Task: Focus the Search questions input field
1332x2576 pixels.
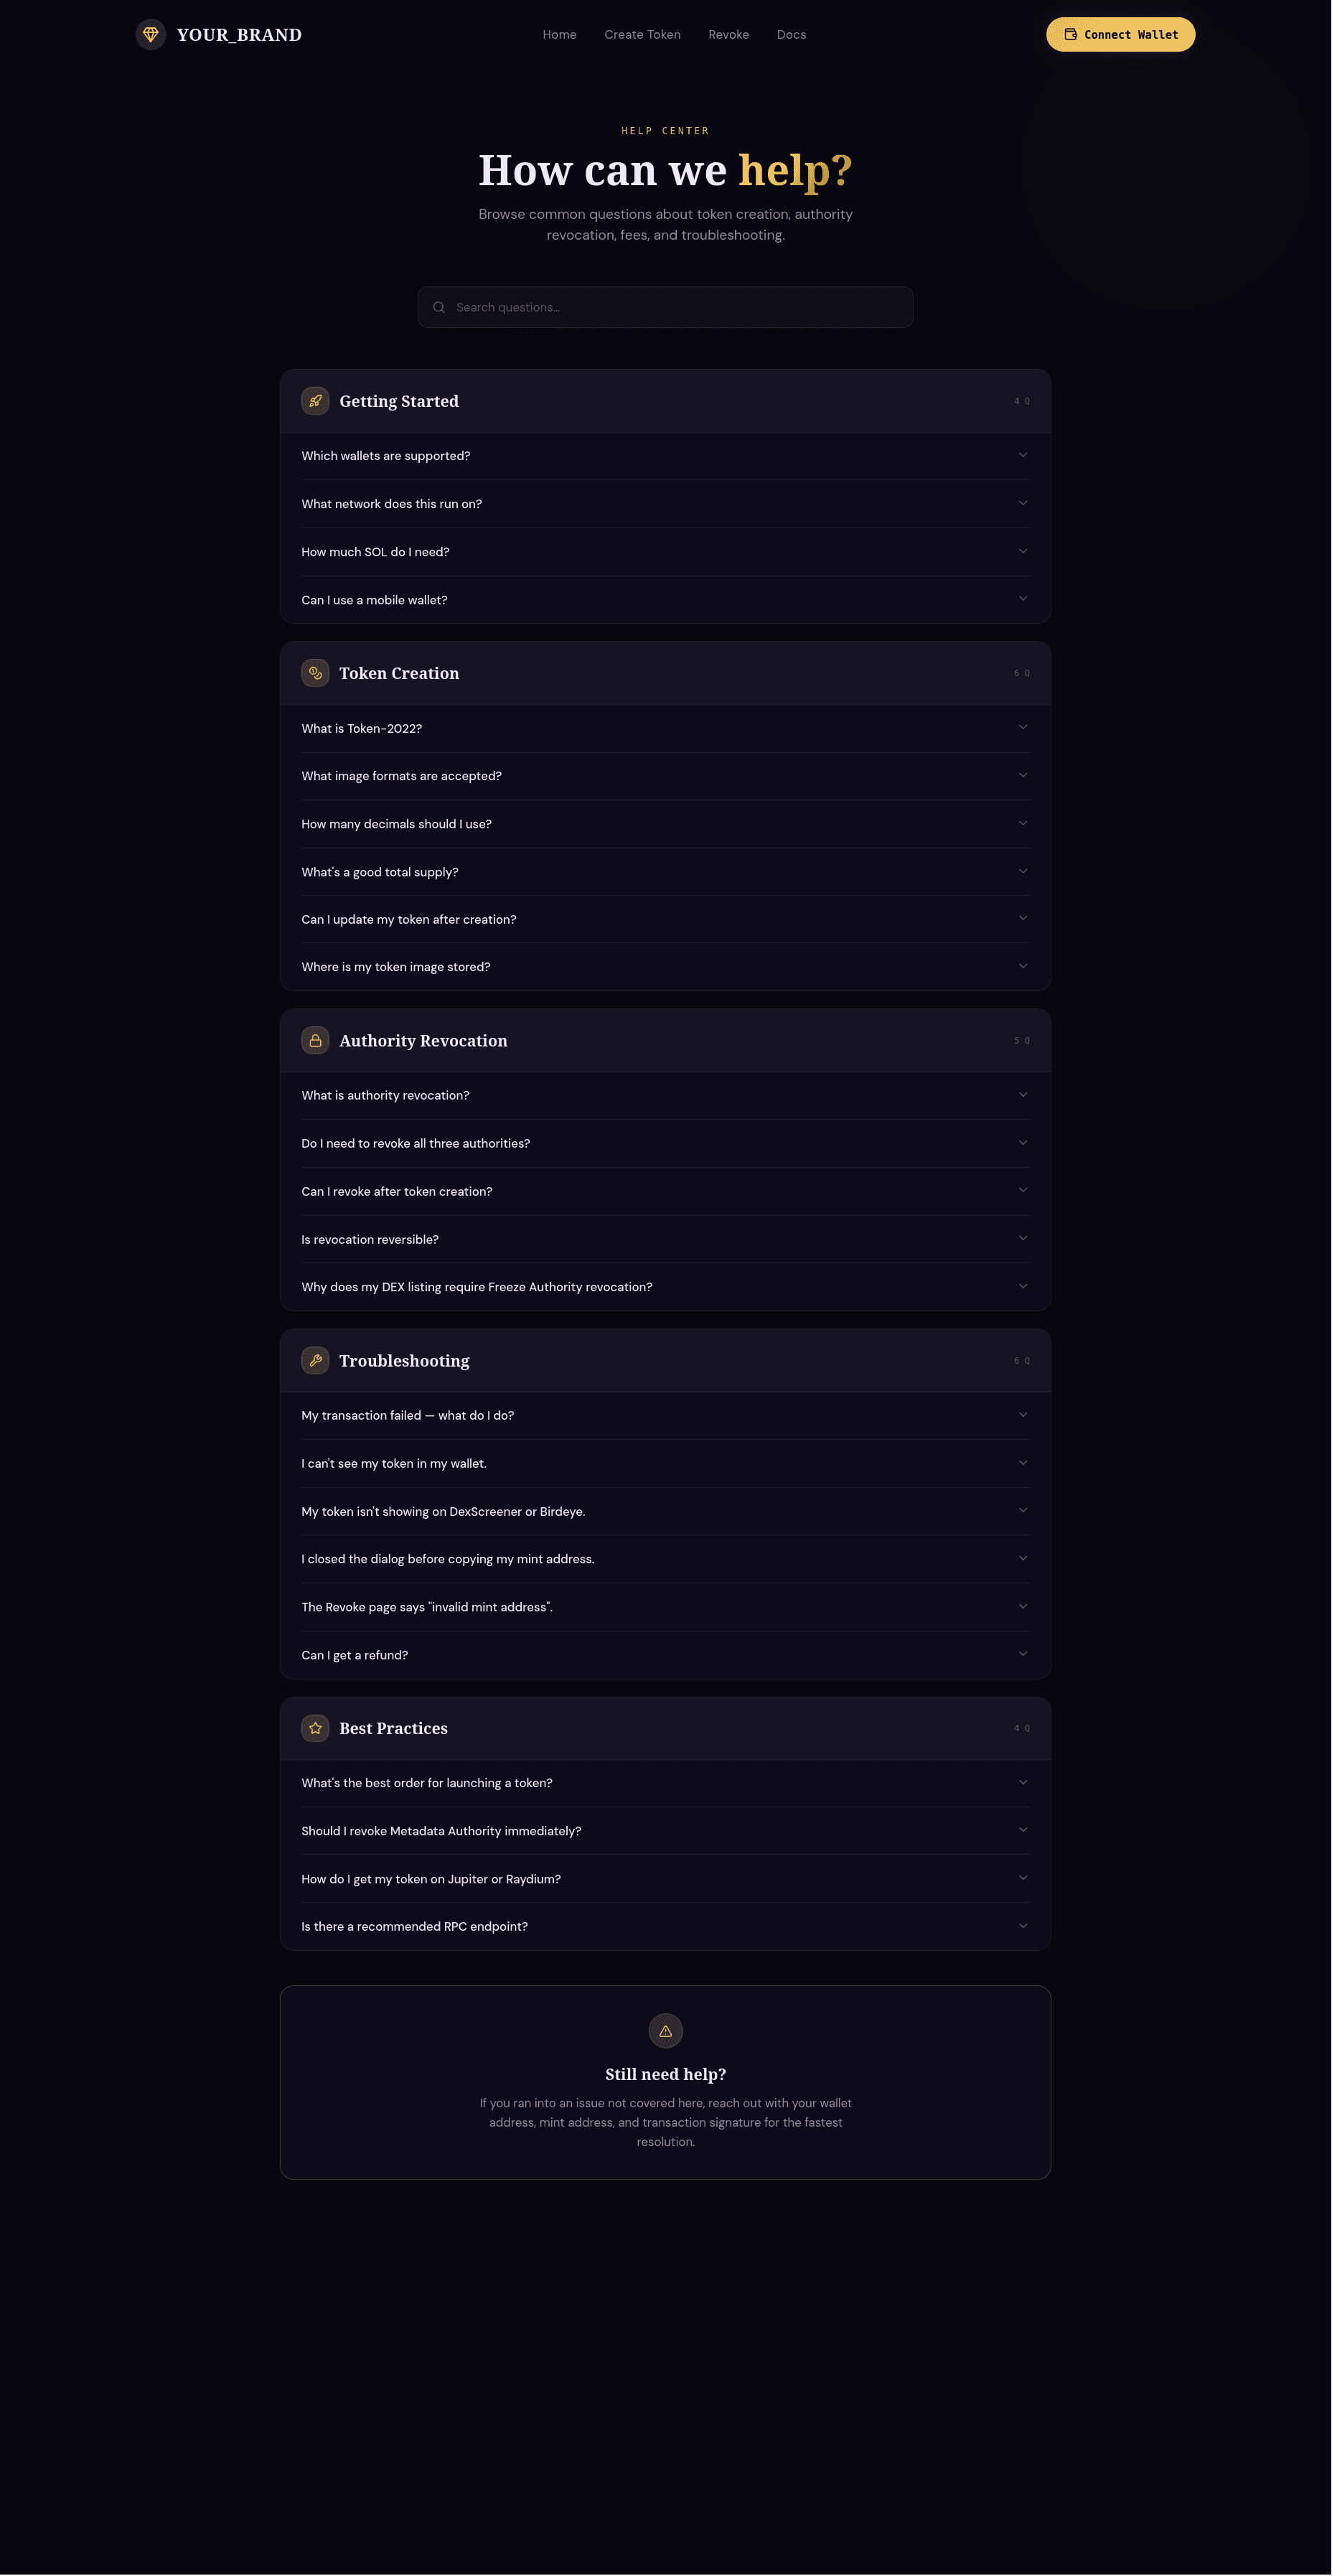Action: pos(680,308)
